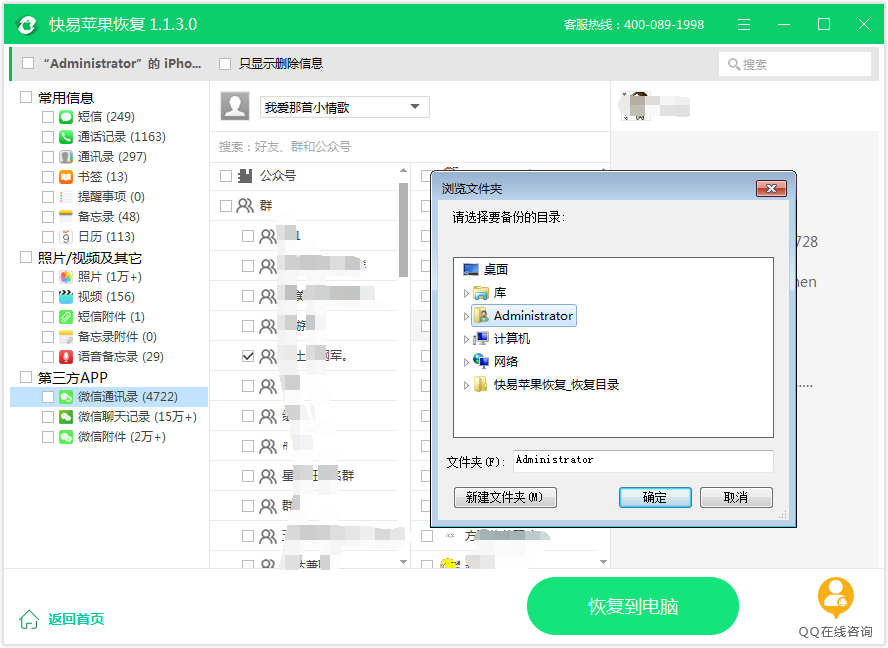Enable 只显示删除信息 checkbox
888x648 pixels.
click(x=225, y=64)
